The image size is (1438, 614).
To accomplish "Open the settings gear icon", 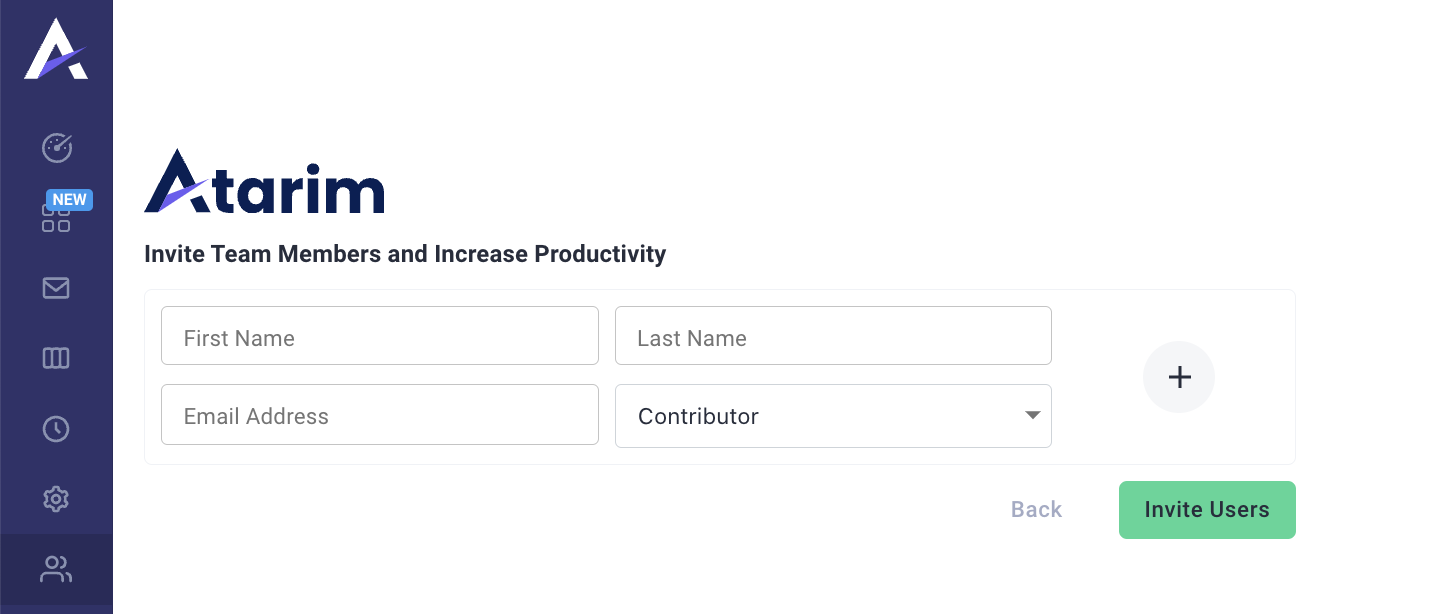I will pyautogui.click(x=56, y=498).
